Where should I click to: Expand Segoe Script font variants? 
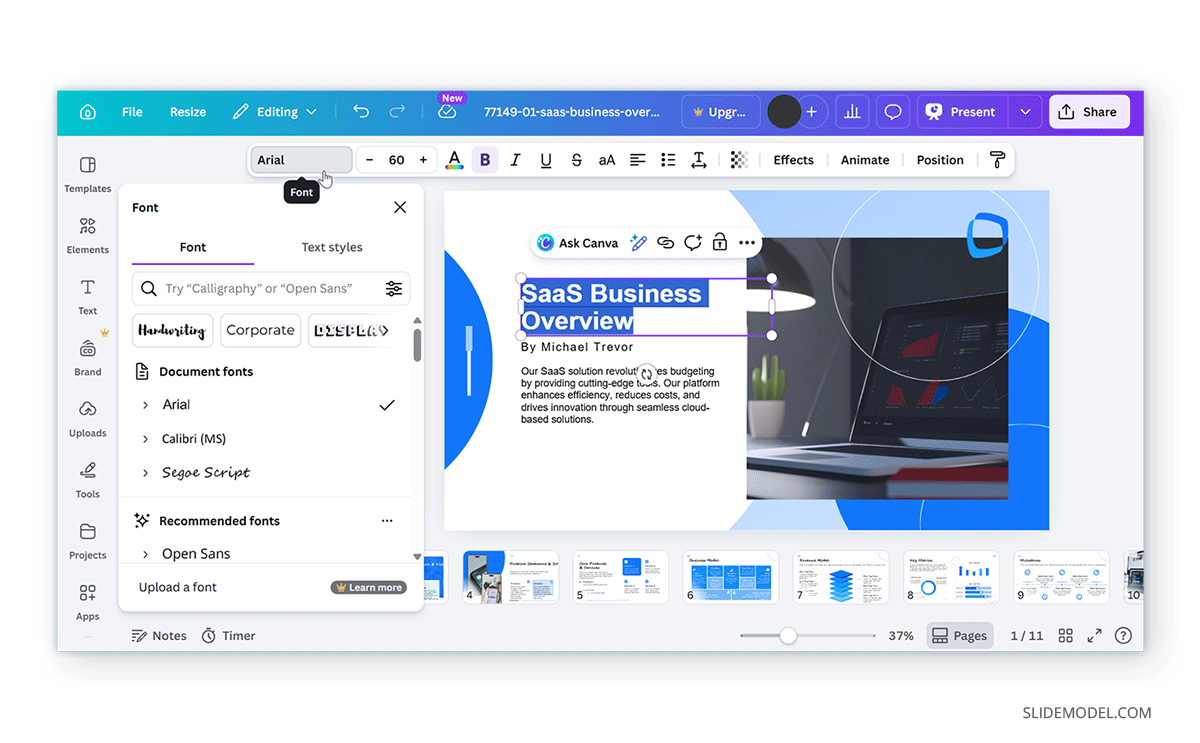click(x=145, y=473)
